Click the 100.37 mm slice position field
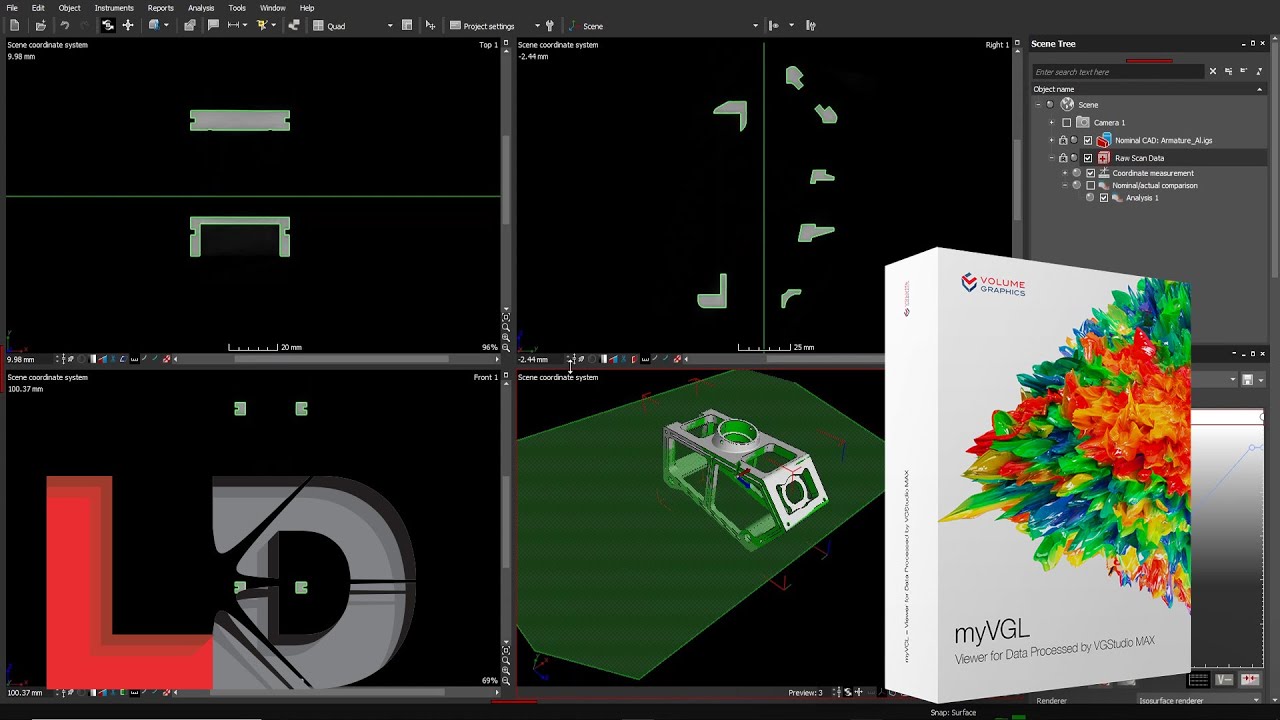Viewport: 1280px width, 720px height. 30,692
